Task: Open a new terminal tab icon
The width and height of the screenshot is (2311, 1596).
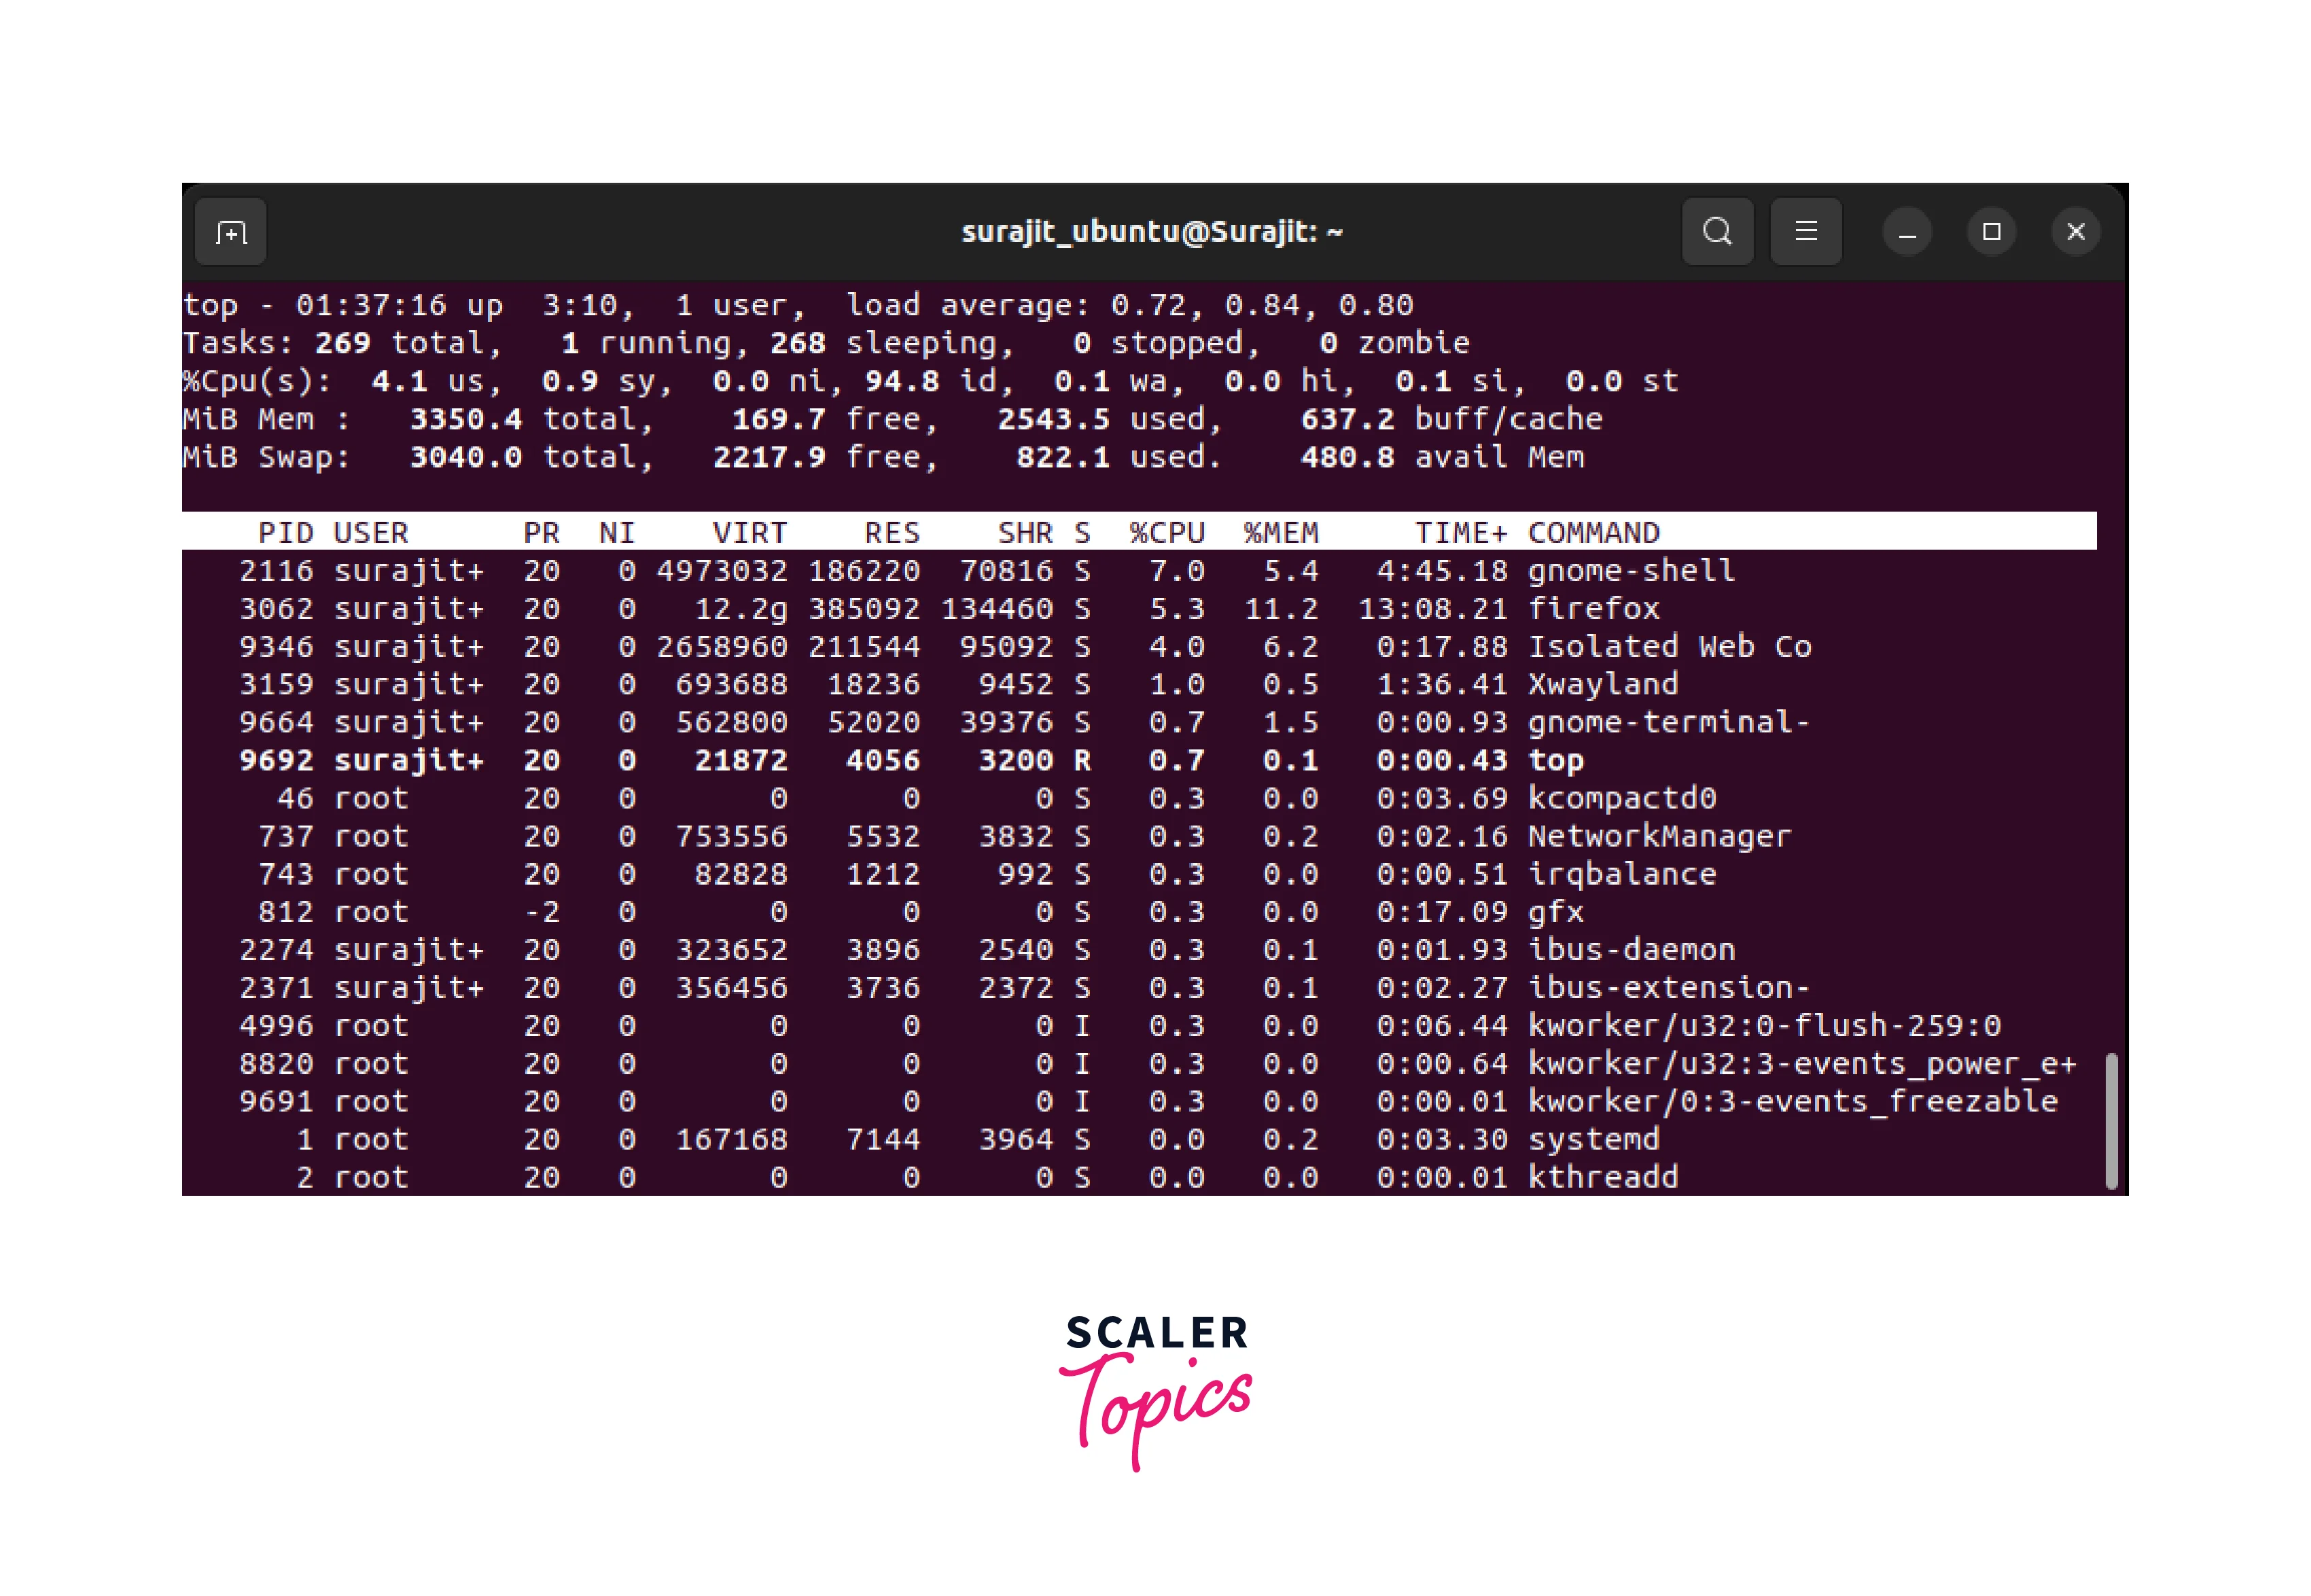Action: pyautogui.click(x=231, y=232)
